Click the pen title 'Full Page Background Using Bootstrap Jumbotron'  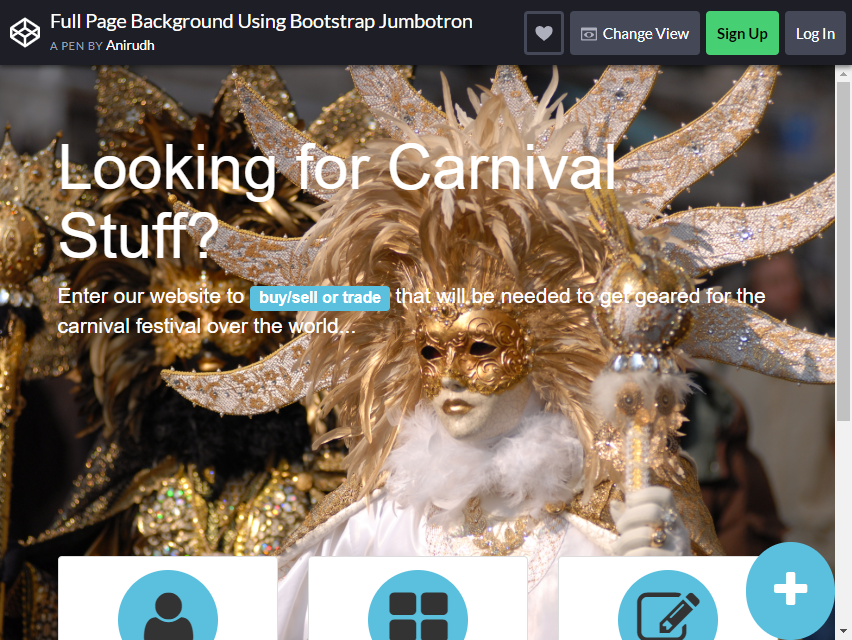click(x=261, y=22)
